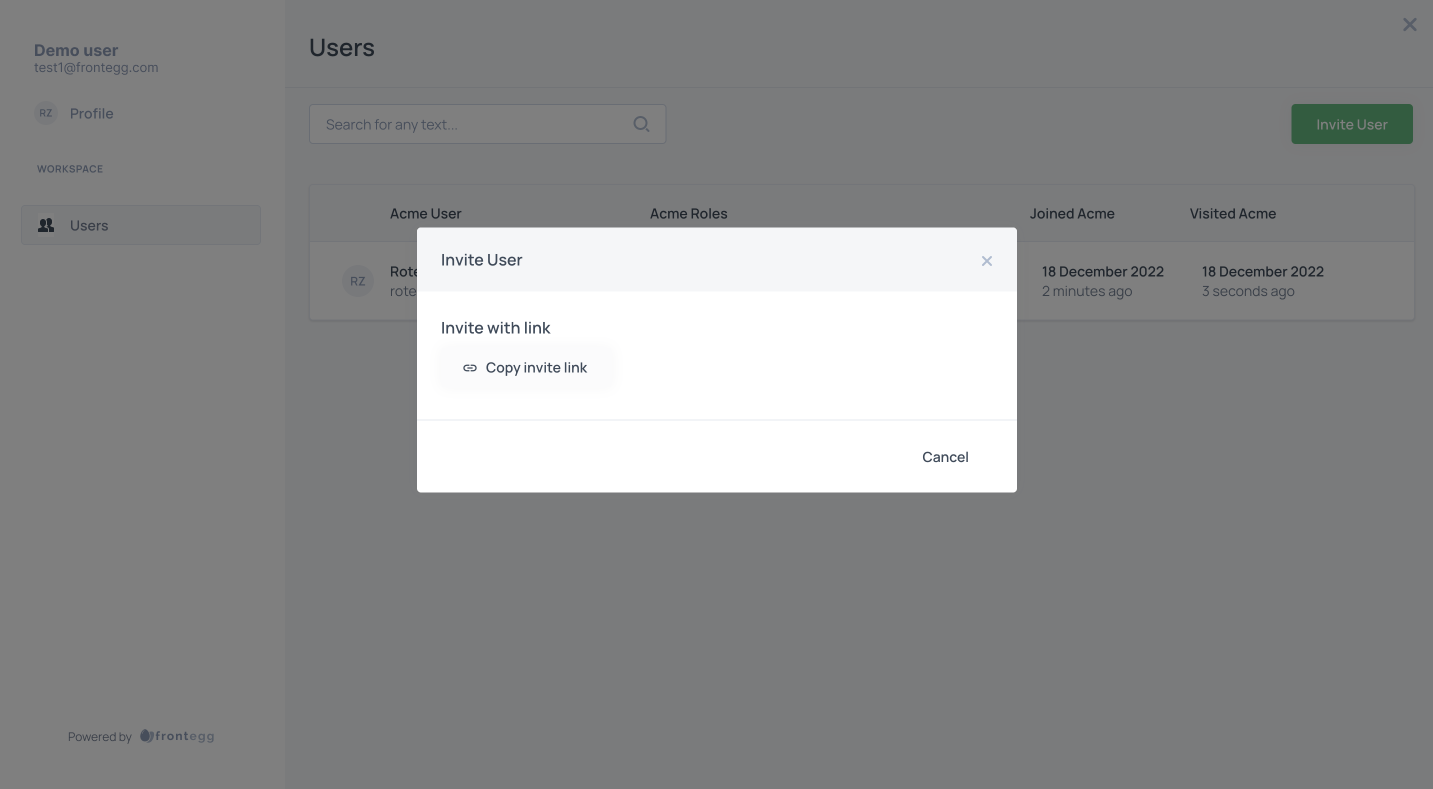Click the Copy invite link button

click(x=525, y=368)
